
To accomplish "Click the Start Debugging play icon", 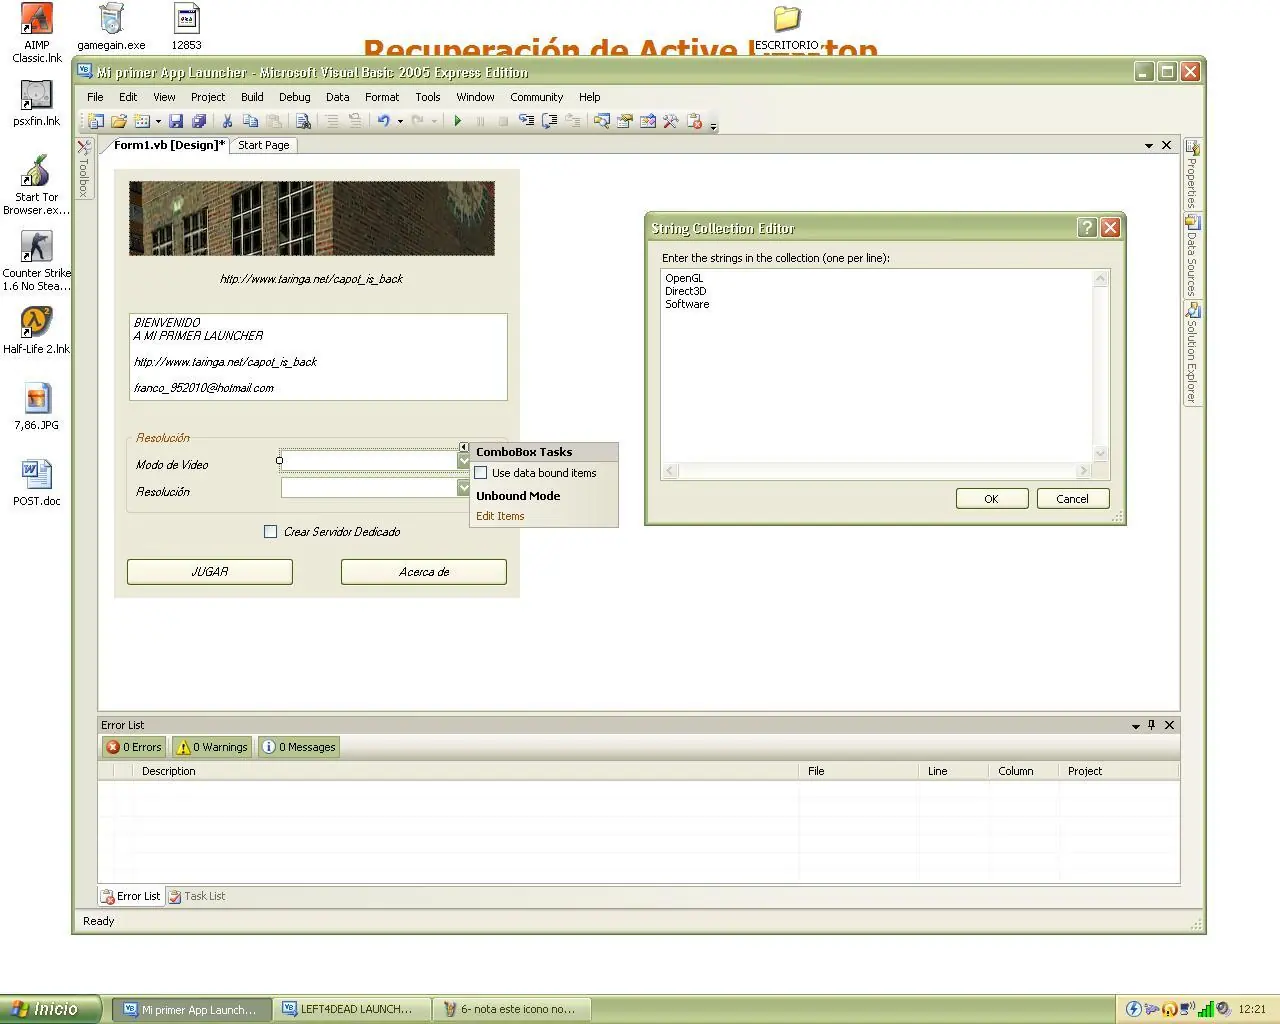I will pyautogui.click(x=458, y=121).
